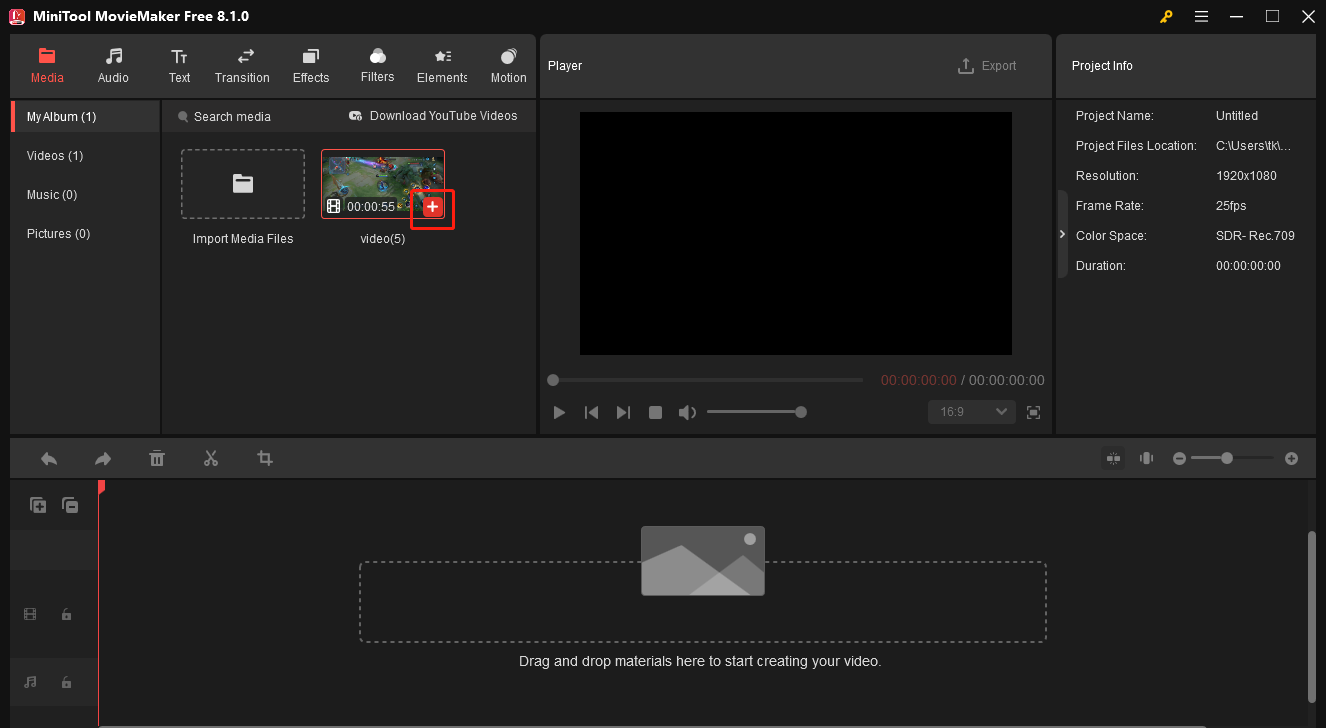Image resolution: width=1326 pixels, height=728 pixels.
Task: Click the Export button
Action: [987, 66]
